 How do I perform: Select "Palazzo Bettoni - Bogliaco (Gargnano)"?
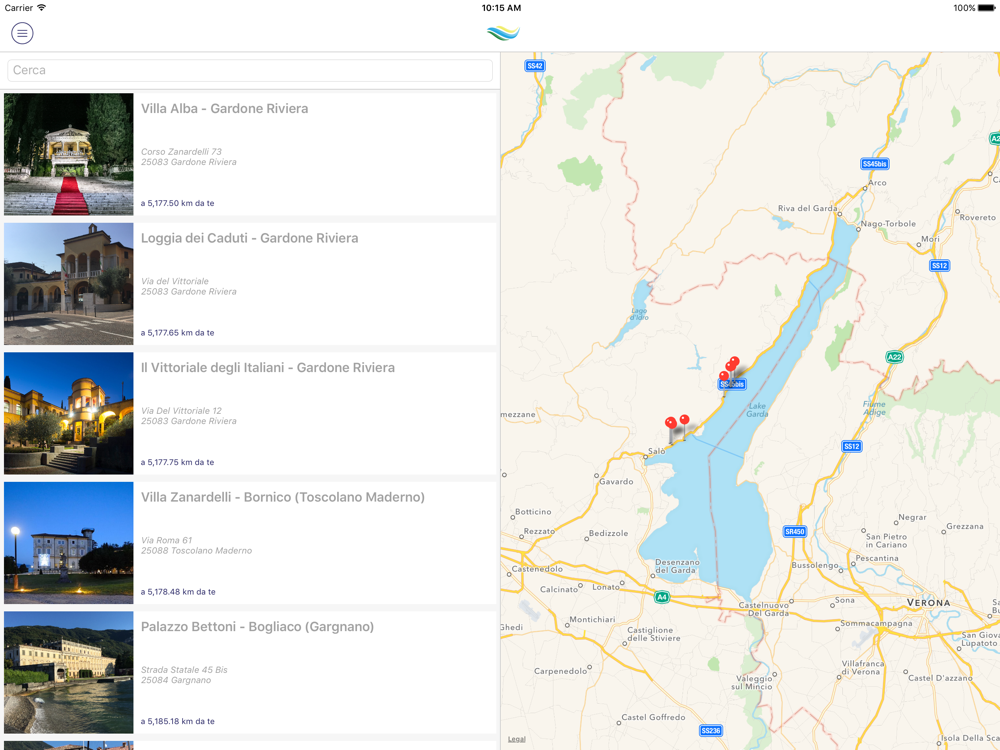coord(257,626)
